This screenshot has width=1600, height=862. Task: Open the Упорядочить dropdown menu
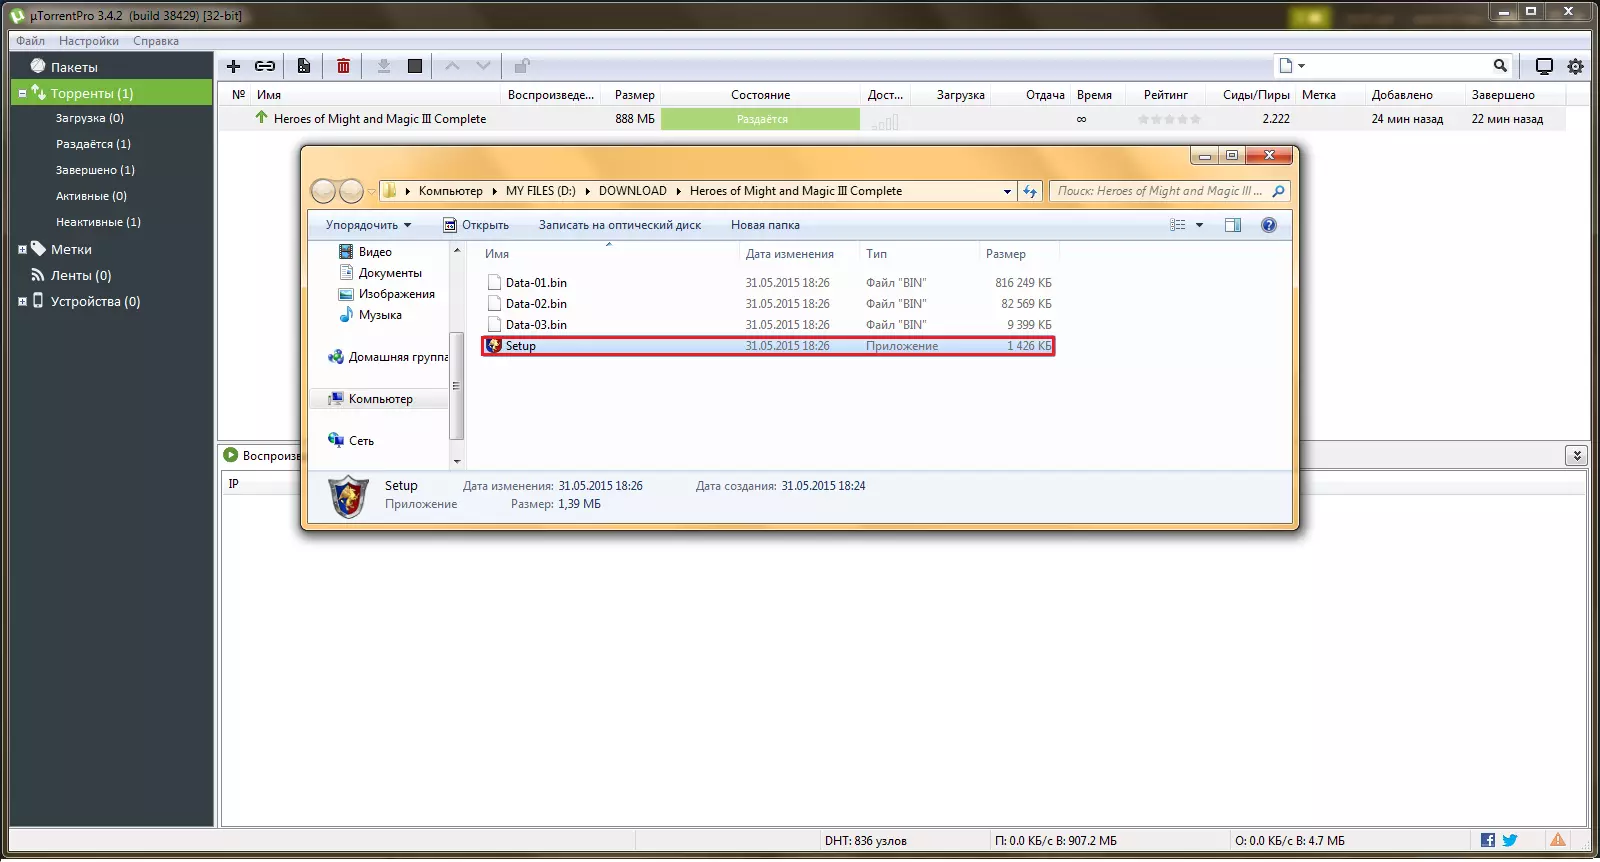coord(368,225)
